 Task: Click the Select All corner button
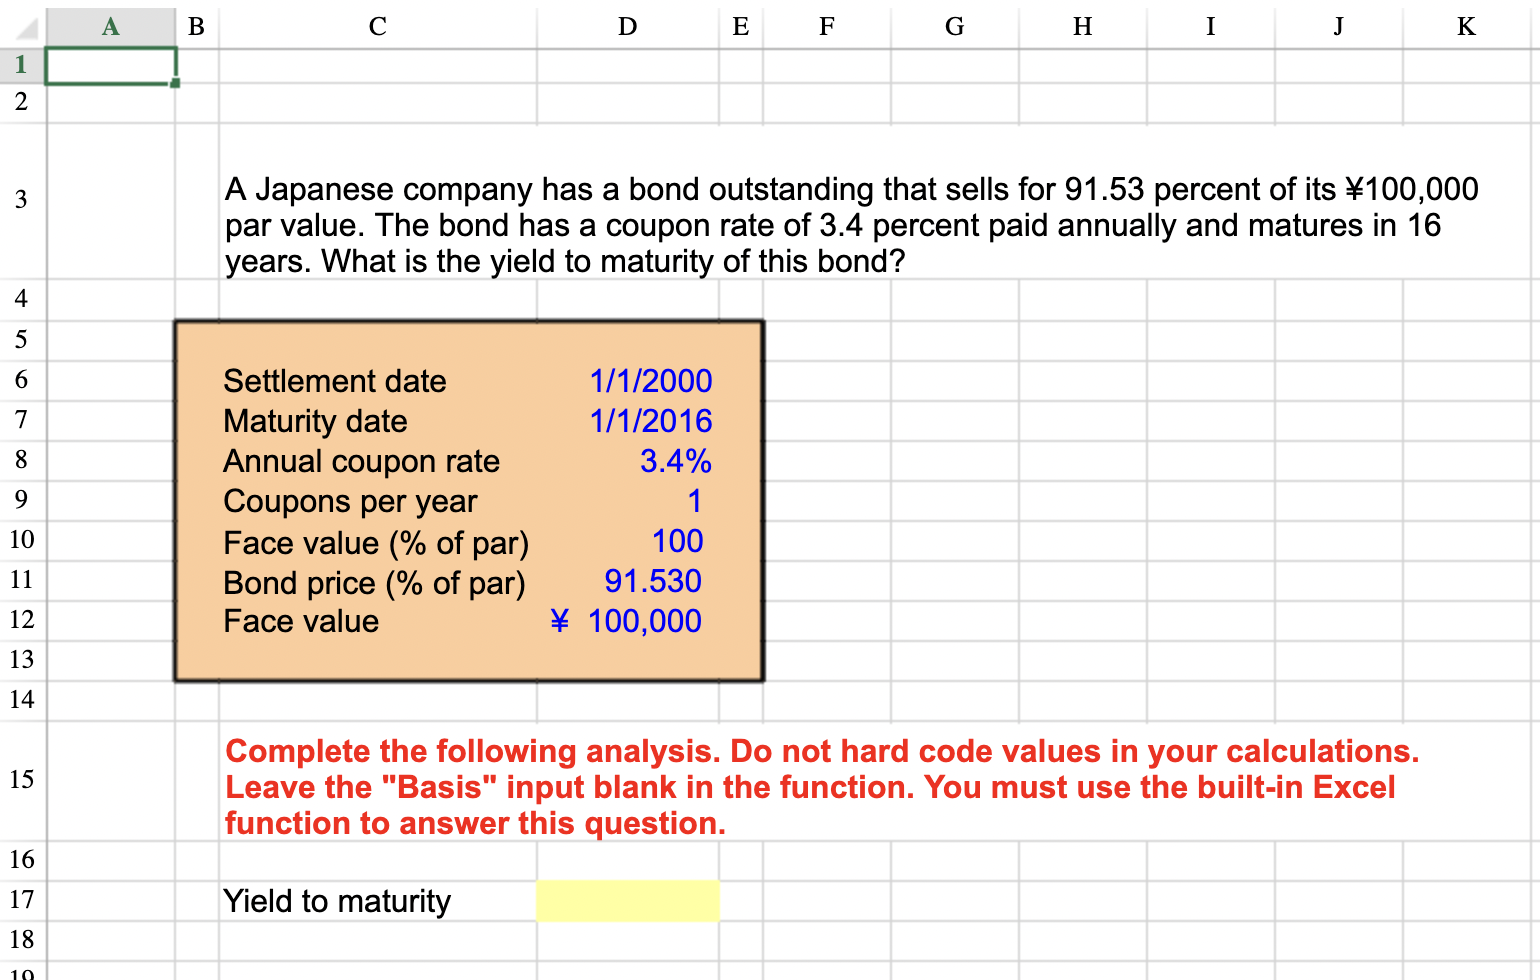point(22,27)
